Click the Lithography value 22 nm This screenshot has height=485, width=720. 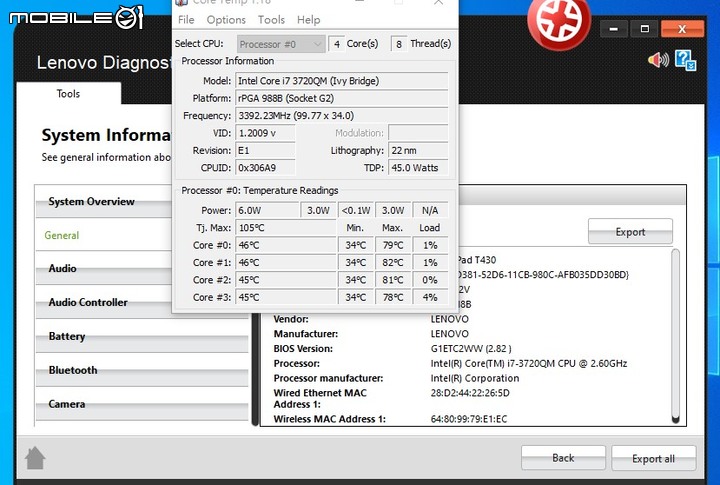point(418,151)
